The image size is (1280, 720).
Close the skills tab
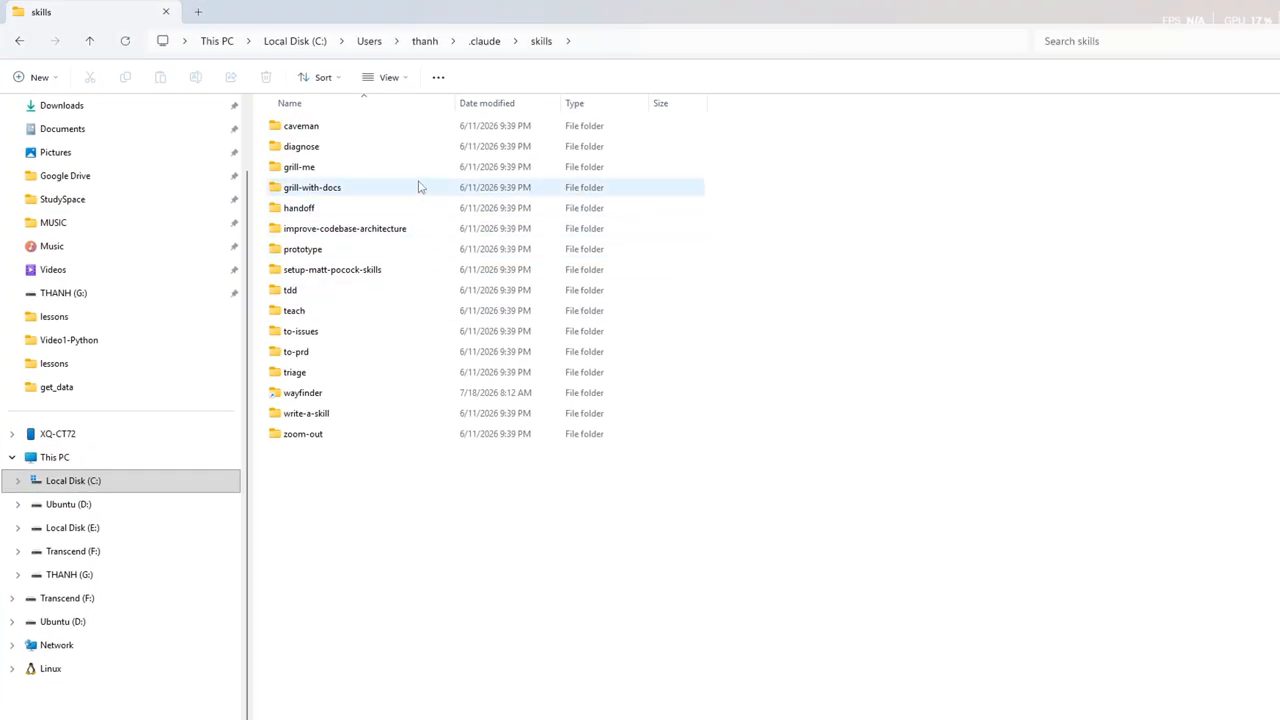click(166, 12)
